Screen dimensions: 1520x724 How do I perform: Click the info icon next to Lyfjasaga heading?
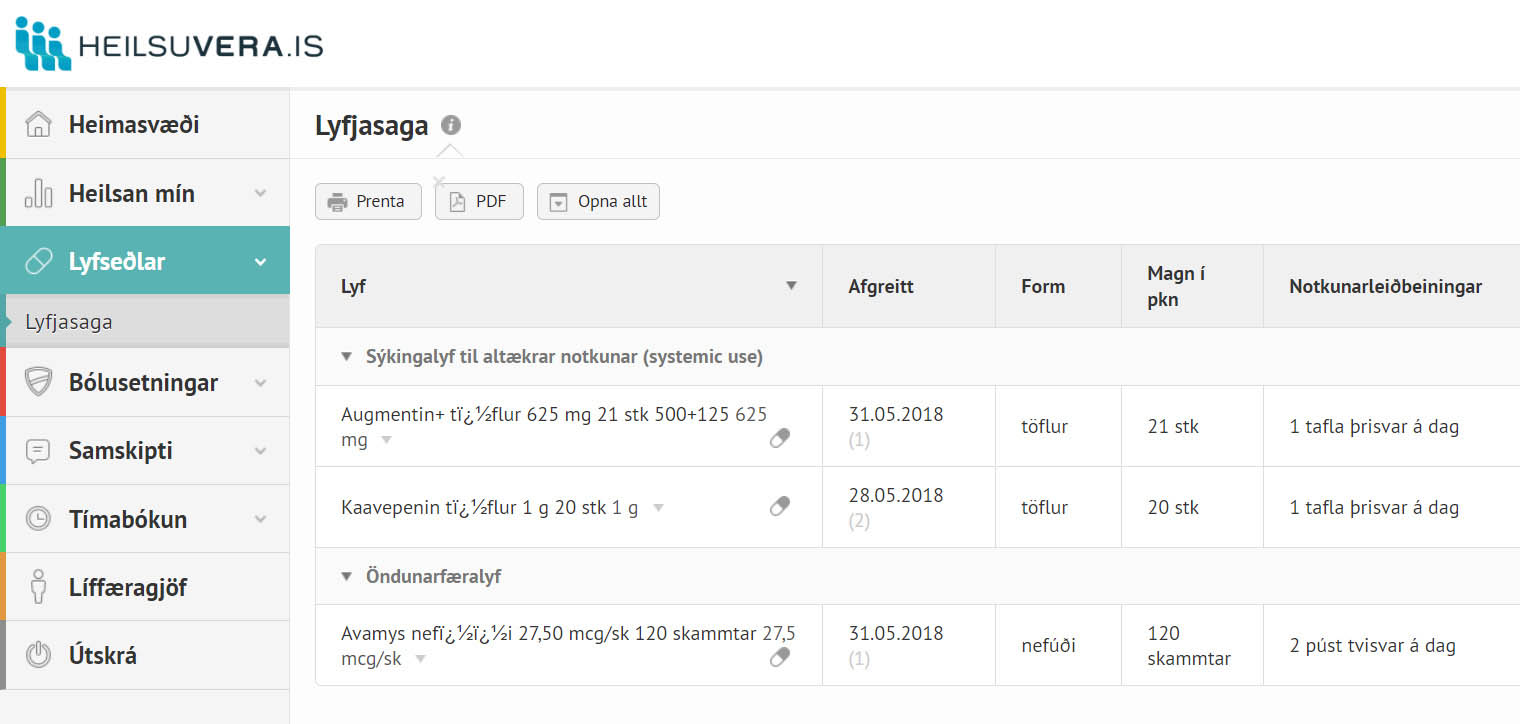451,125
